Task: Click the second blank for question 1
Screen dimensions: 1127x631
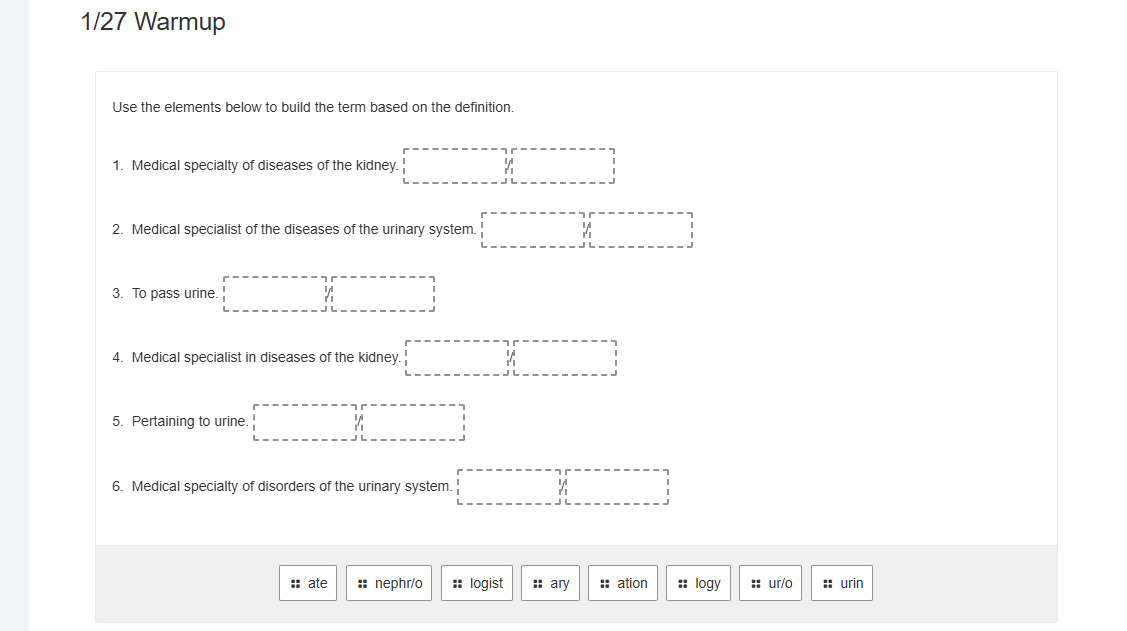Action: pyautogui.click(x=563, y=165)
